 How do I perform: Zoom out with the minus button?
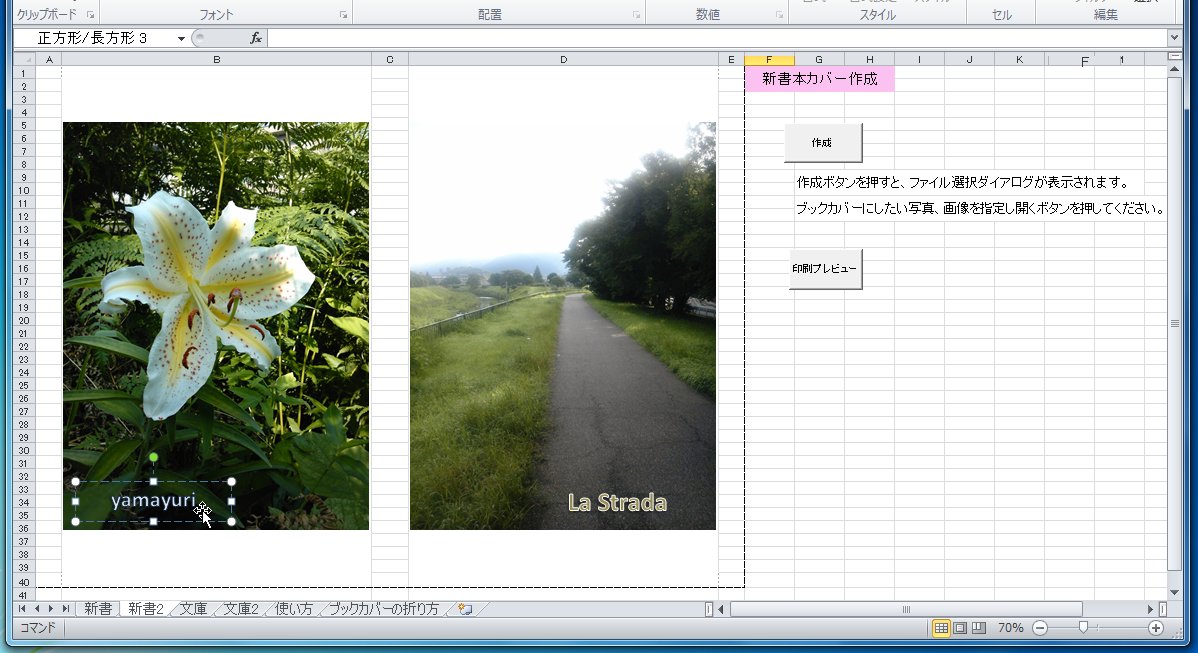(x=1040, y=628)
